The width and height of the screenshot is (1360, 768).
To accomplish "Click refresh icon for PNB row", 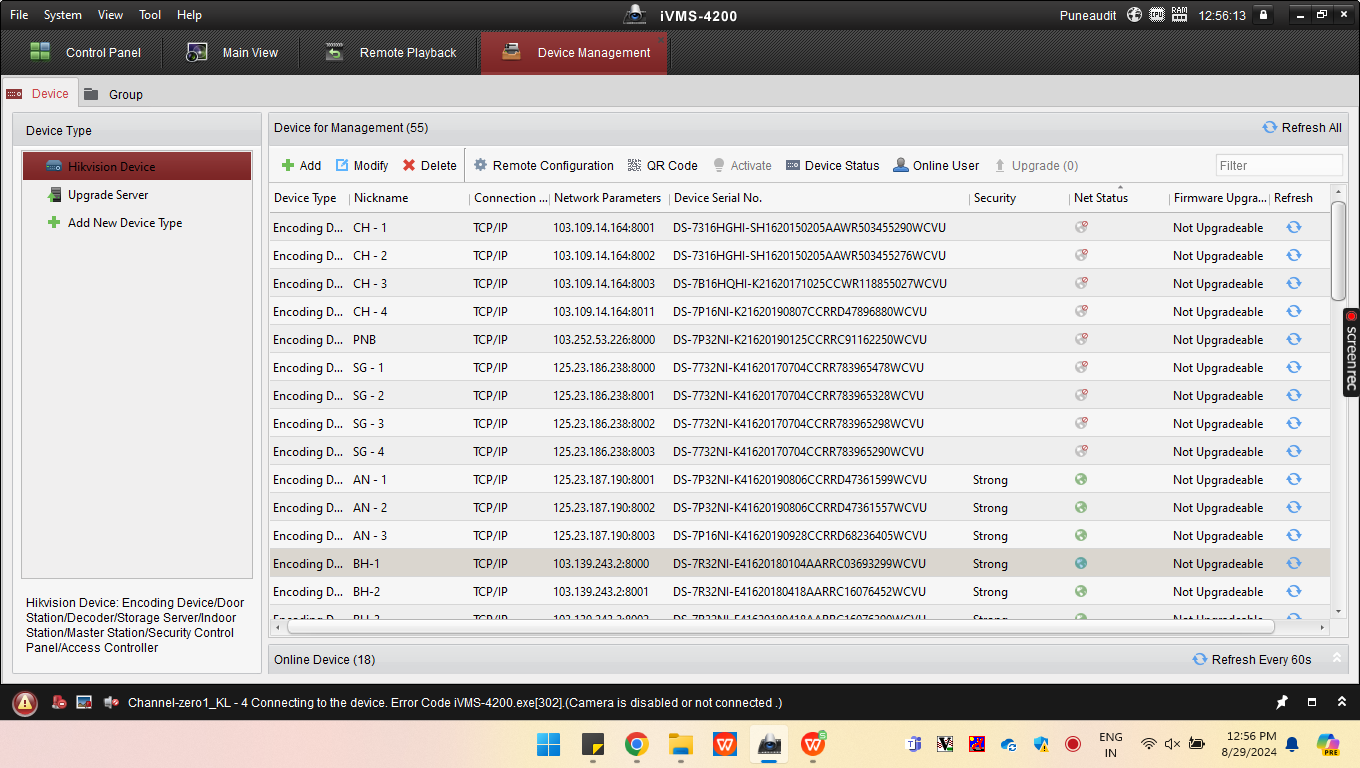I will point(1293,339).
